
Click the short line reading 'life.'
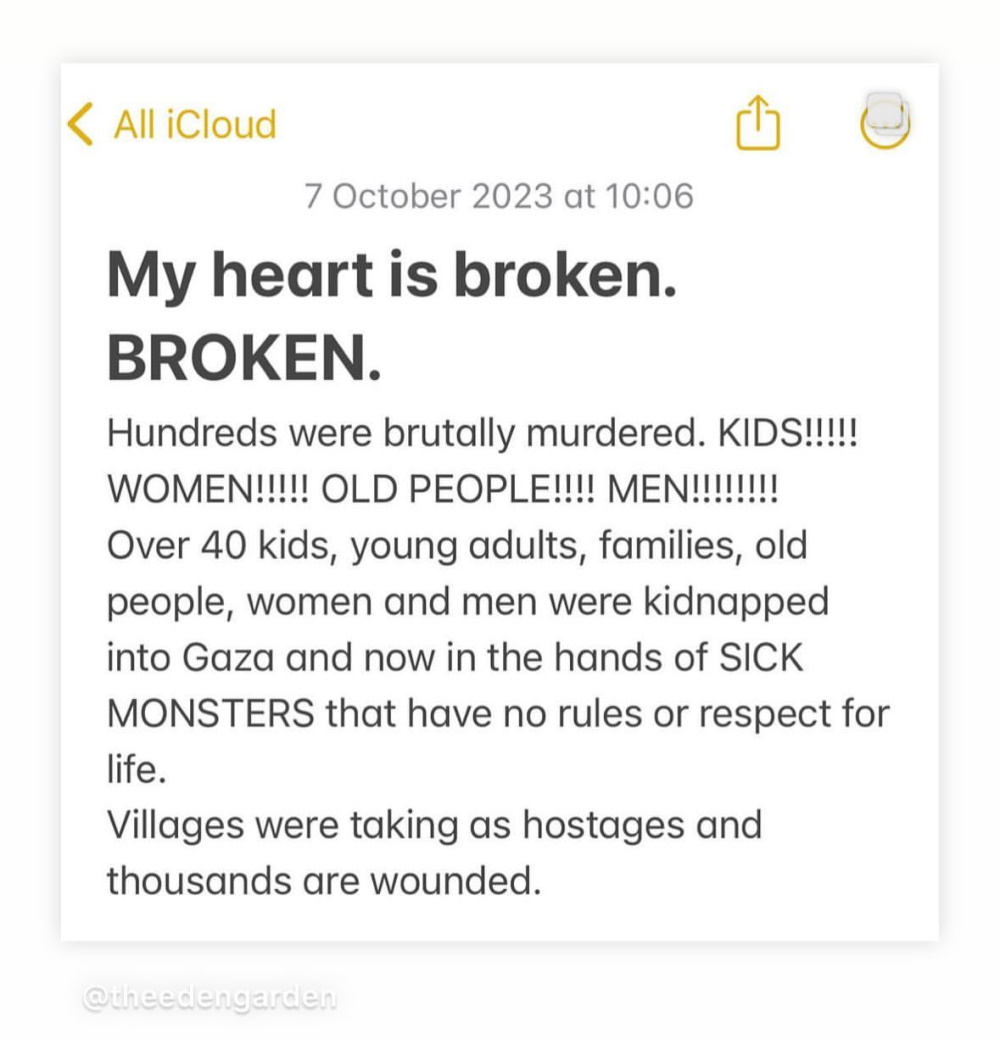coord(137,769)
